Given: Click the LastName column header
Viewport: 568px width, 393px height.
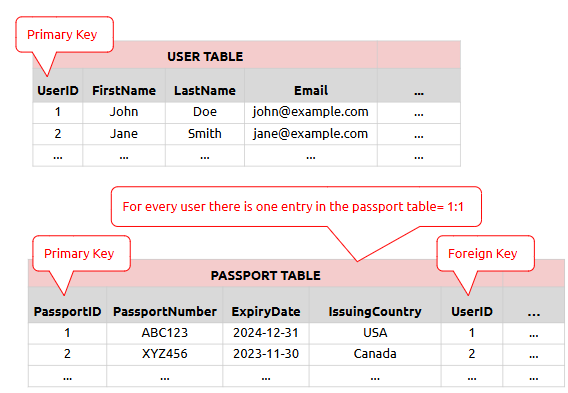Looking at the screenshot, I should (x=205, y=86).
